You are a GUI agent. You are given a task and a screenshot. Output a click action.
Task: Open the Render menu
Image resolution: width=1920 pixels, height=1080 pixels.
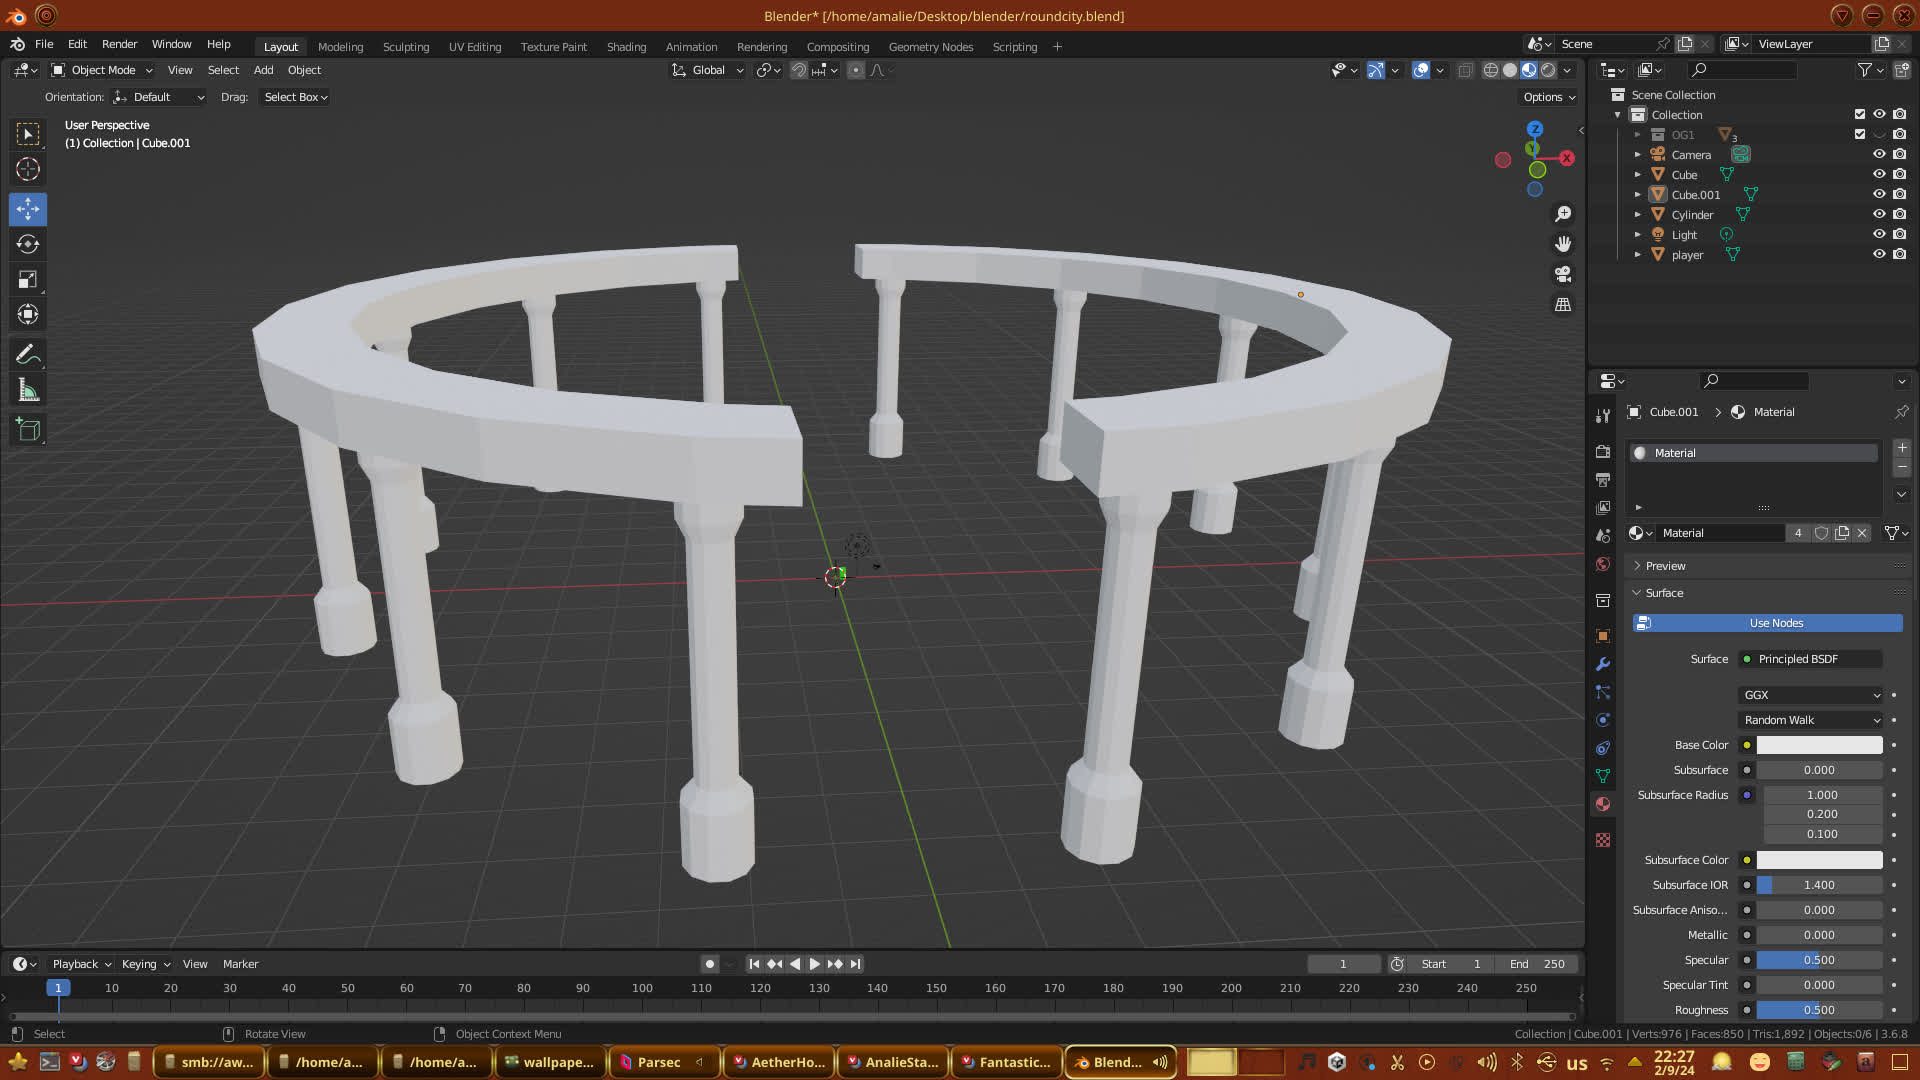coord(119,44)
